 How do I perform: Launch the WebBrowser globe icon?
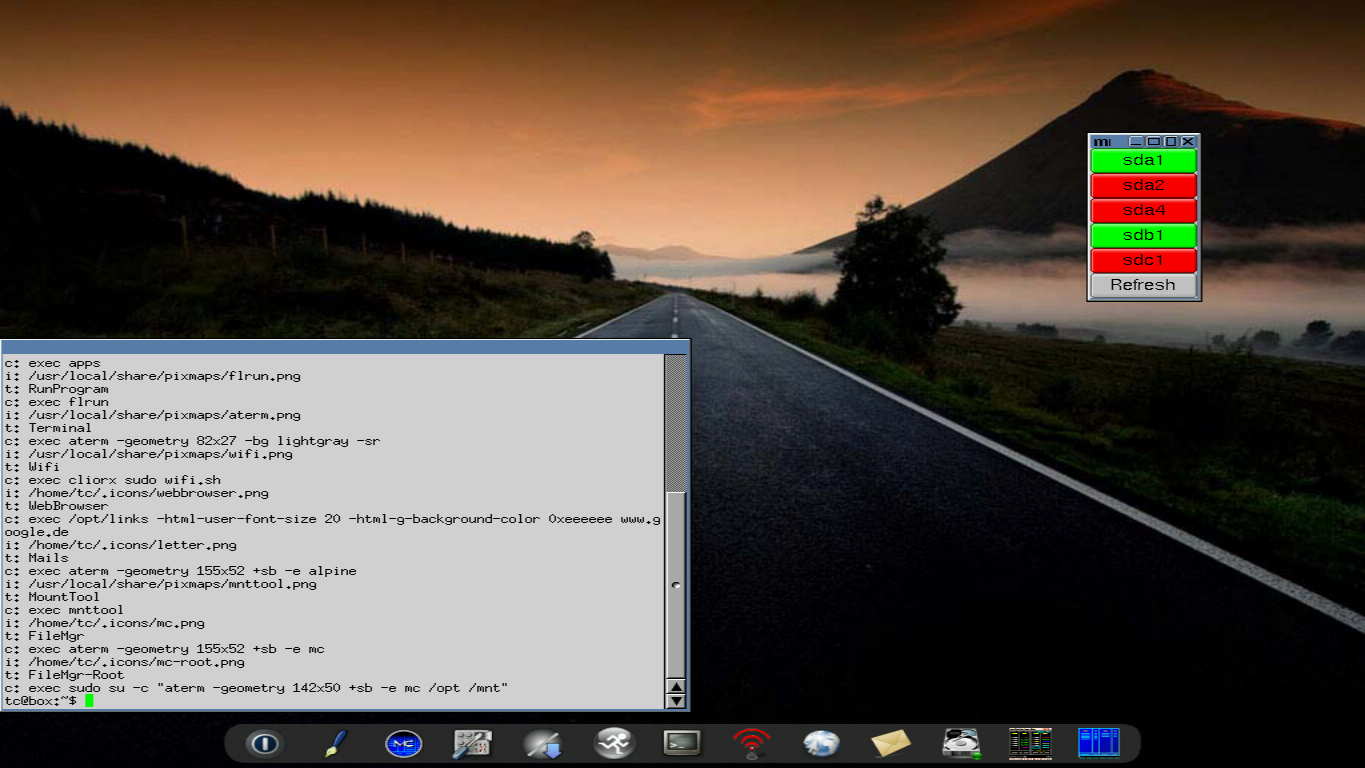click(x=821, y=743)
